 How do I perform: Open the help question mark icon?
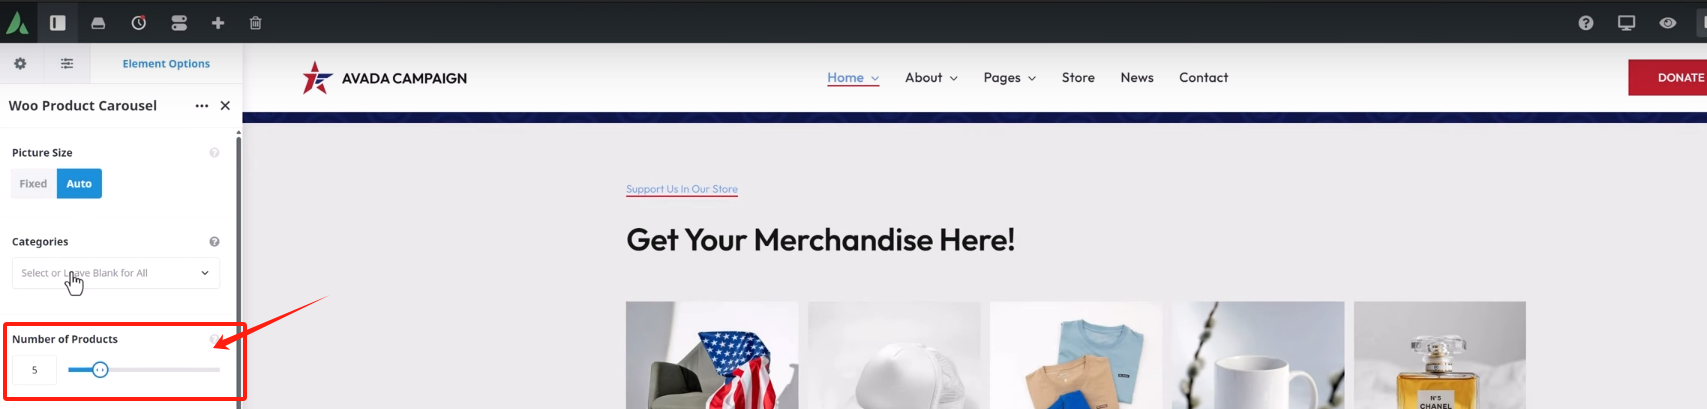pos(1586,22)
